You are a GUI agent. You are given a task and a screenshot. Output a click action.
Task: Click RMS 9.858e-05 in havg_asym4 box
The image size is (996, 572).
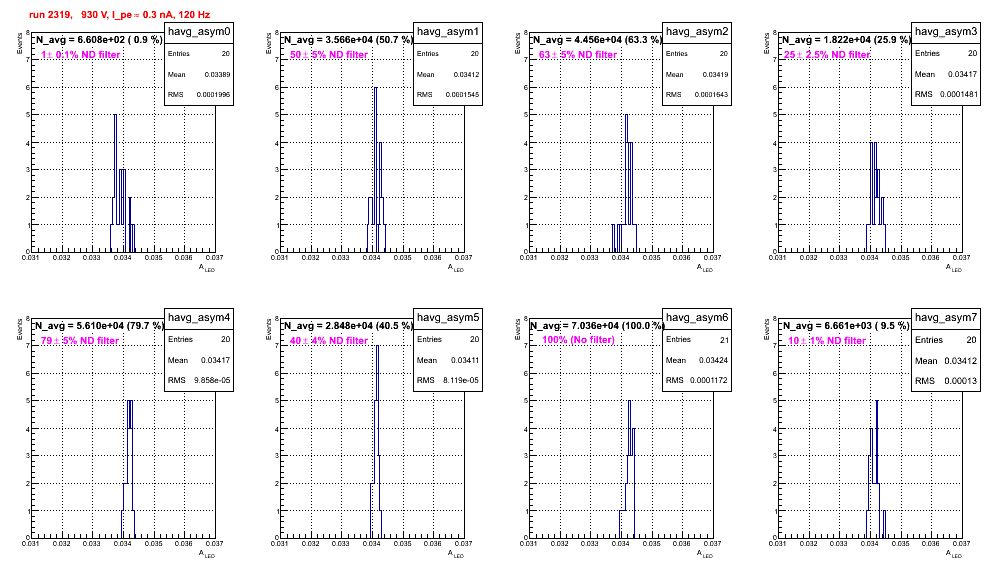click(x=199, y=380)
